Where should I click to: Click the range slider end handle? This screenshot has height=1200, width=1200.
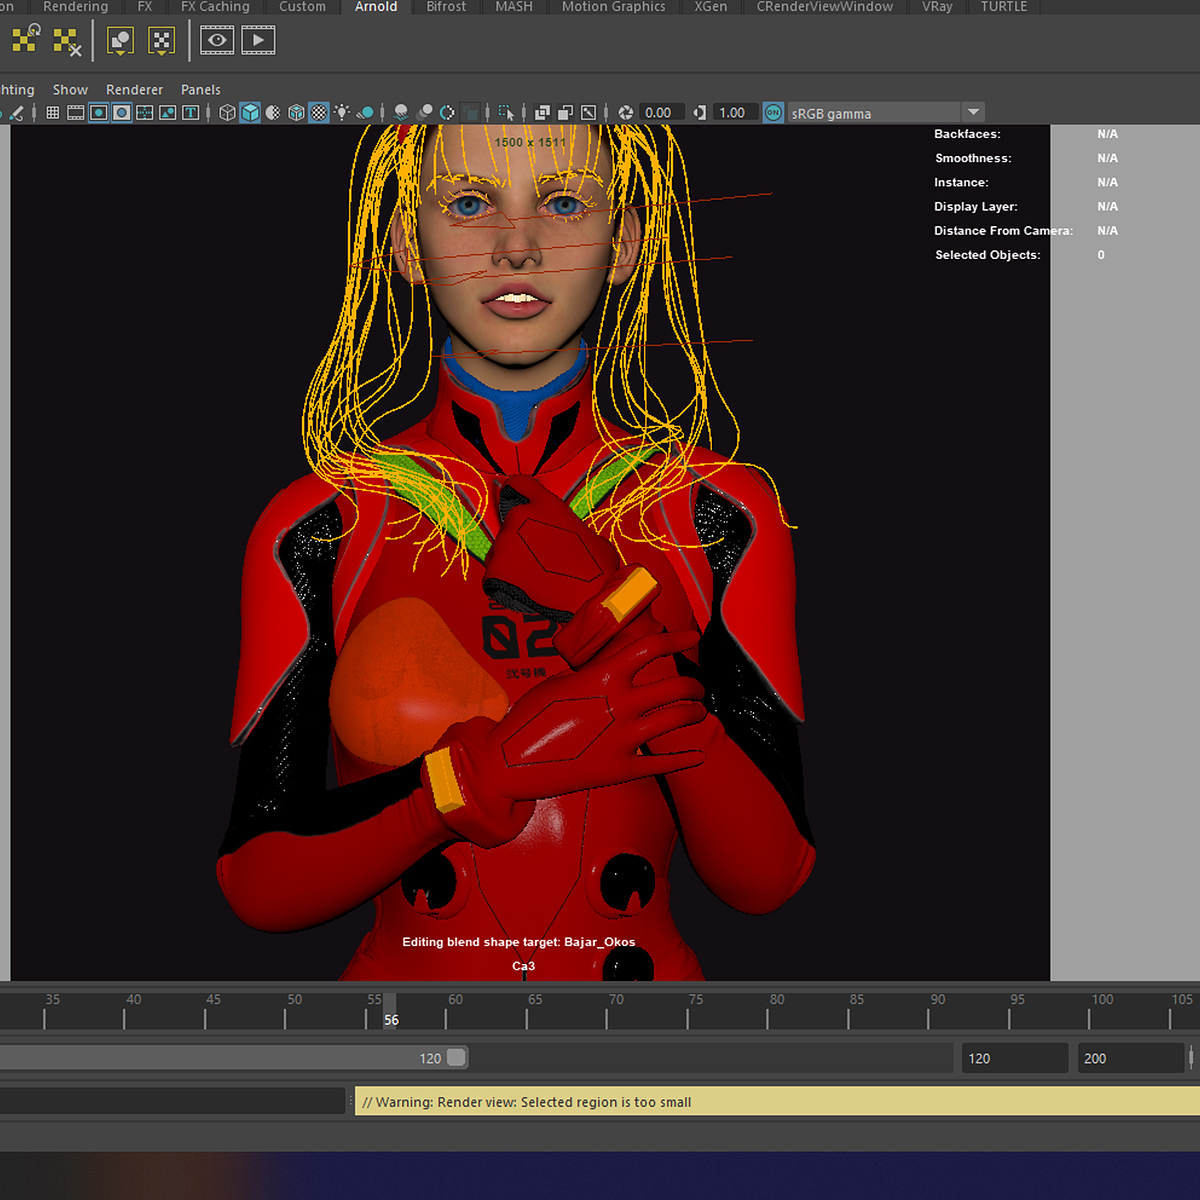click(456, 1058)
